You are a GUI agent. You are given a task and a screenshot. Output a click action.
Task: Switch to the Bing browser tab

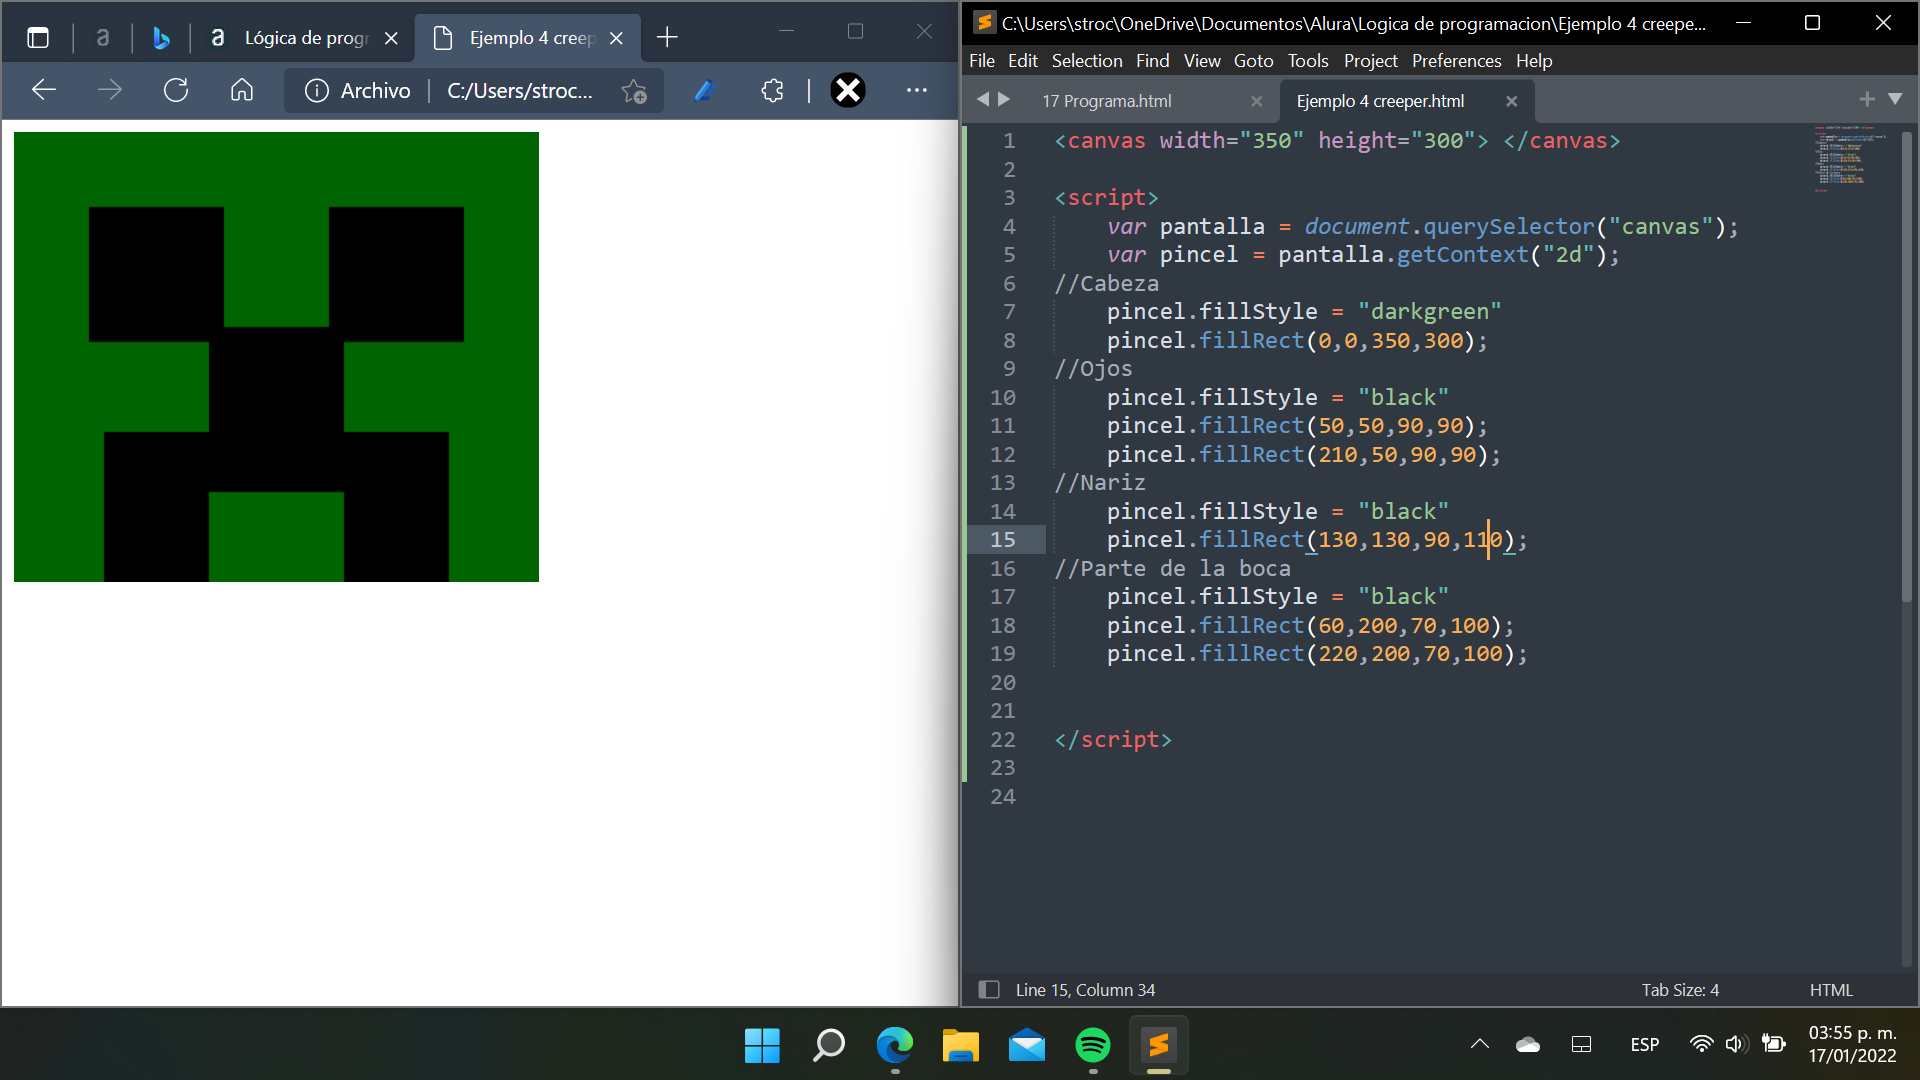click(160, 38)
